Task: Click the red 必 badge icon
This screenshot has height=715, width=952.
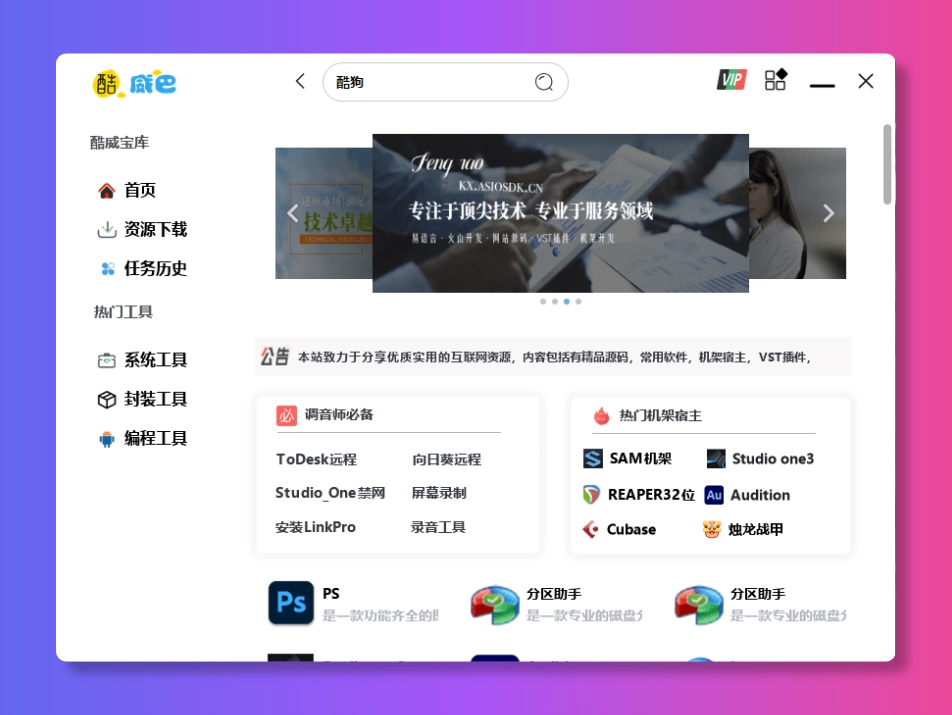Action: (287, 416)
